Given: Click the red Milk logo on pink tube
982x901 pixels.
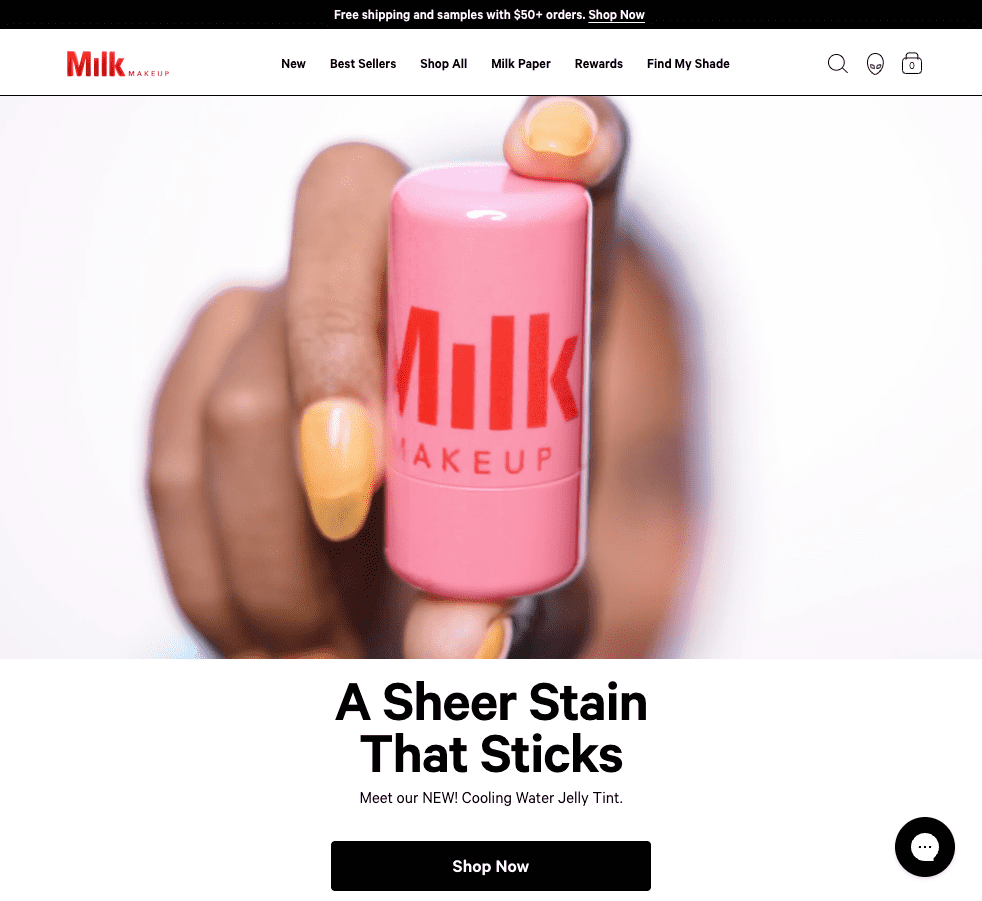Looking at the screenshot, I should (487, 368).
